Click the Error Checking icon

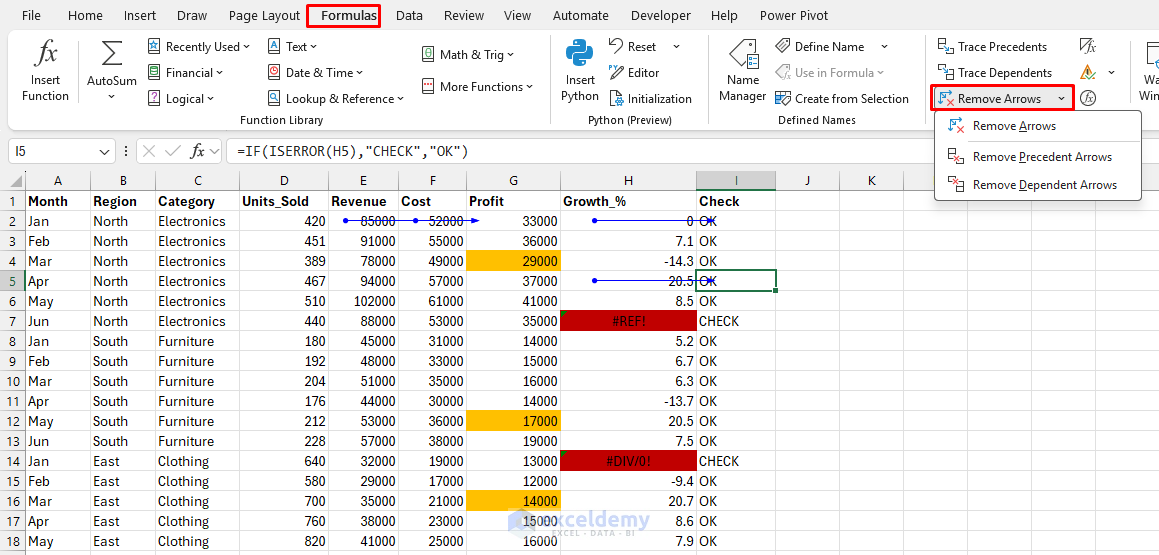(1087, 72)
